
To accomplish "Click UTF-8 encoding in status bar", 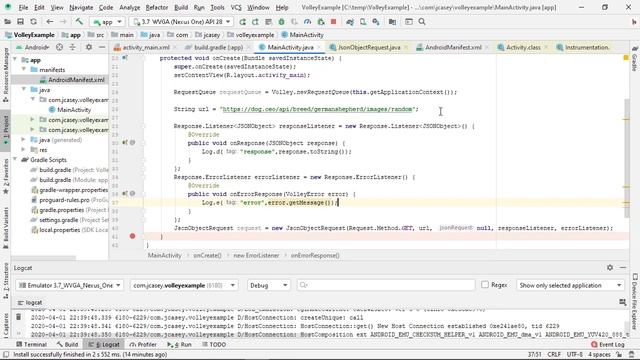I will (x=574, y=354).
